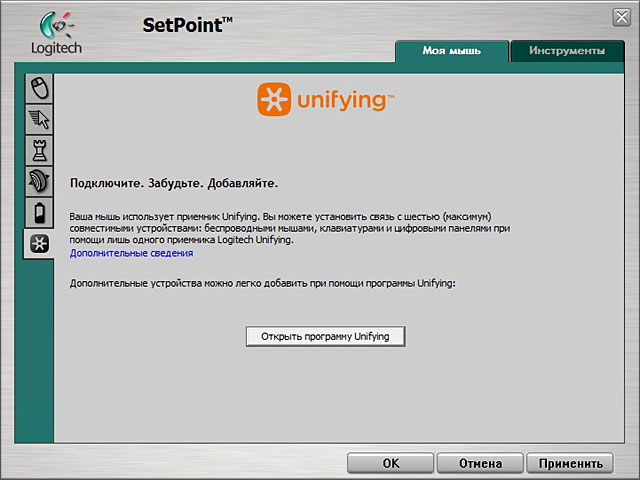Click the SetPoint title text

tap(187, 25)
